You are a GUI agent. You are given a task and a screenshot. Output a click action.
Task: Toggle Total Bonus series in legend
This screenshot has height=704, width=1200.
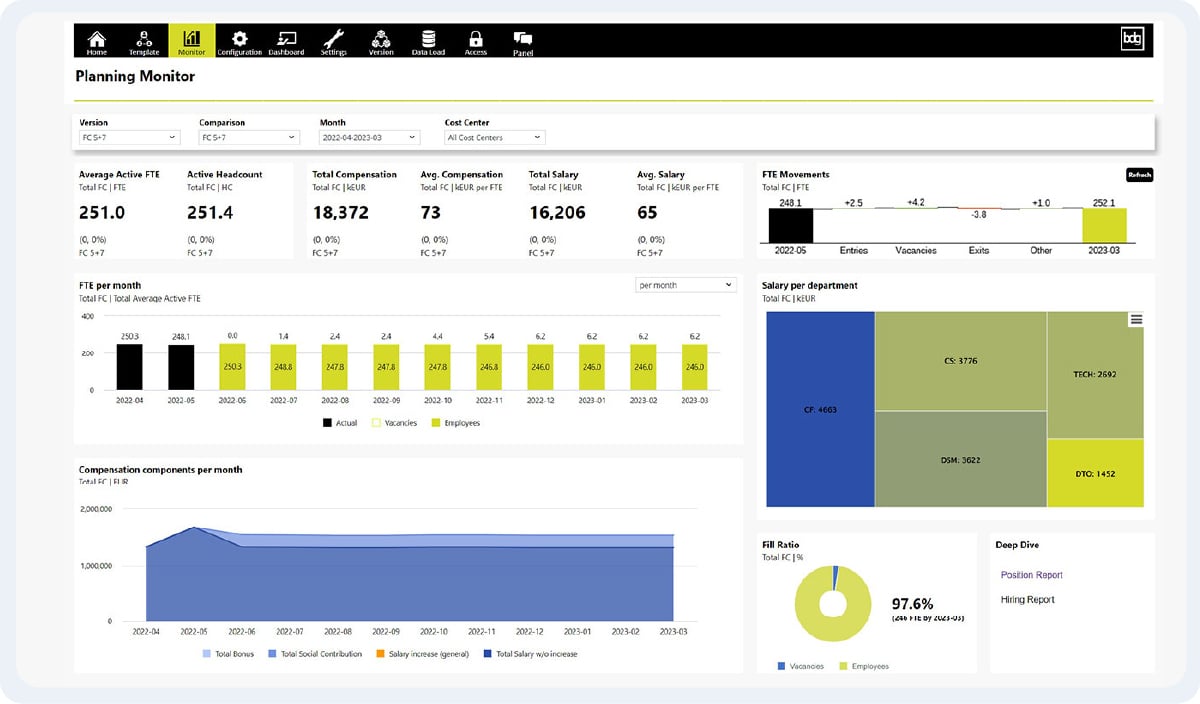pos(228,654)
